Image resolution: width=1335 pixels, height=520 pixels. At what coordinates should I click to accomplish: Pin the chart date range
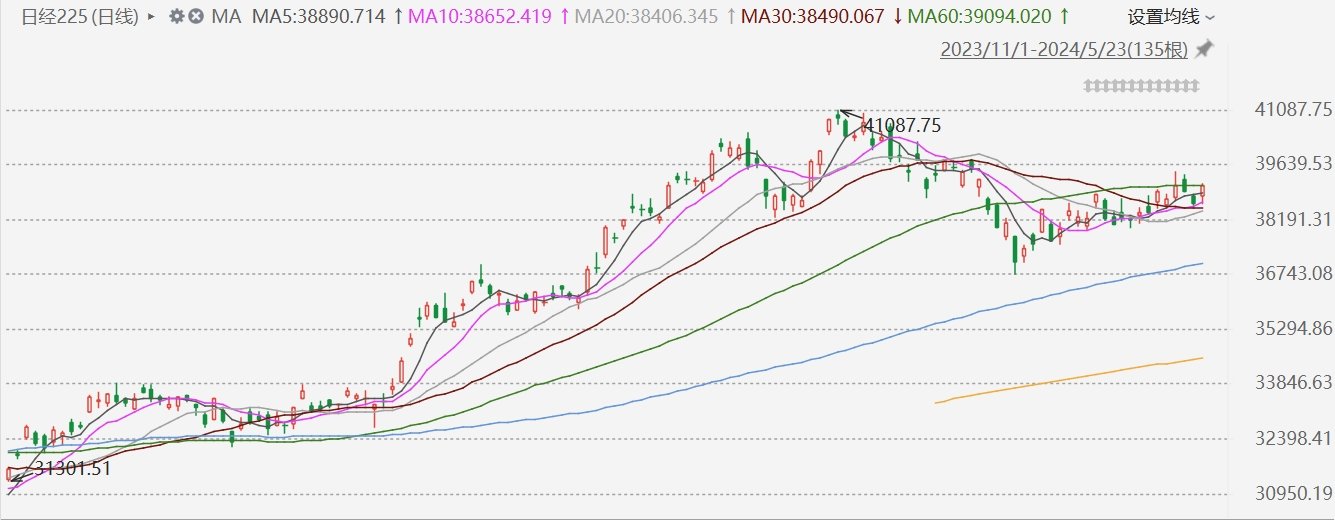1204,49
